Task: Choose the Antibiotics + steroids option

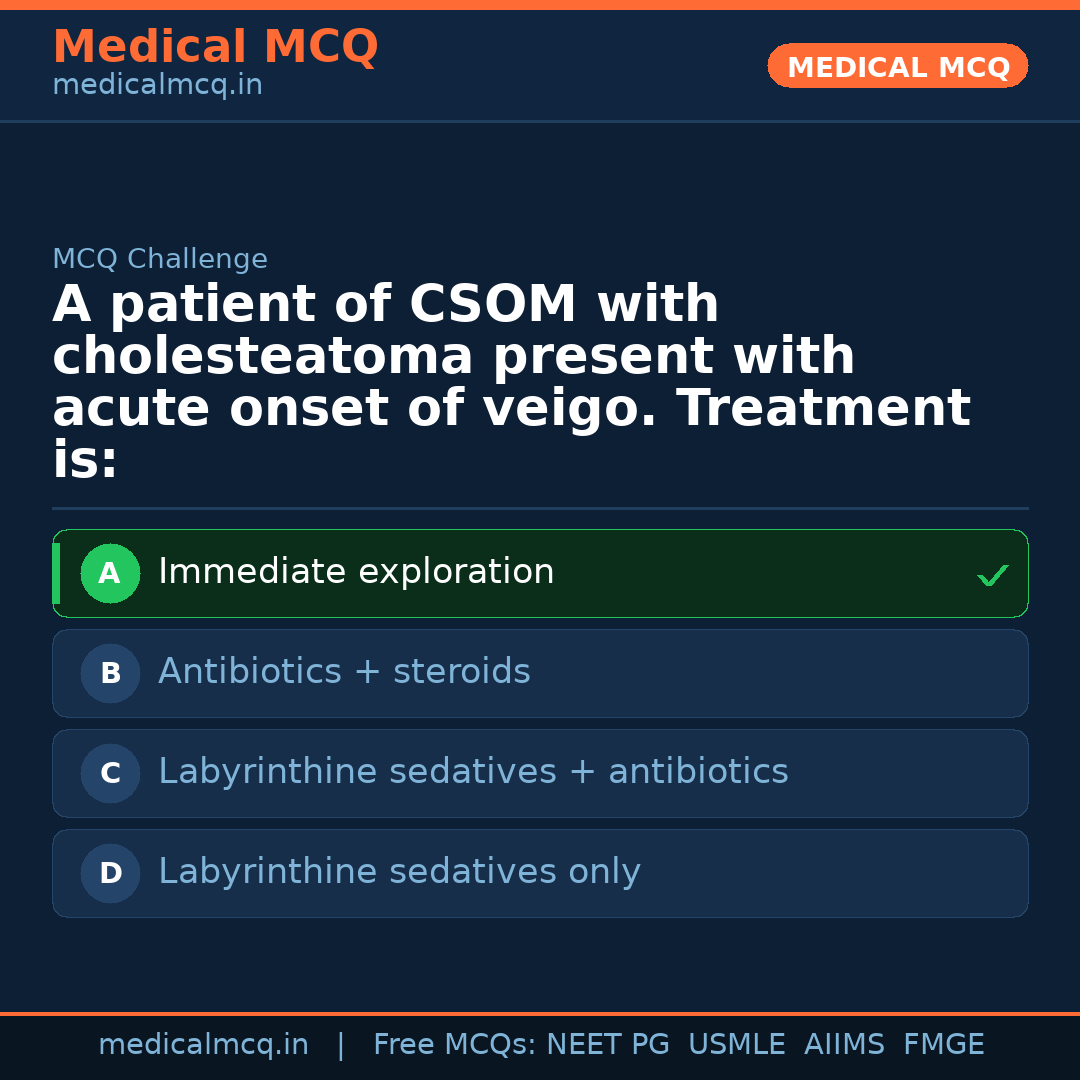Action: coord(344,672)
